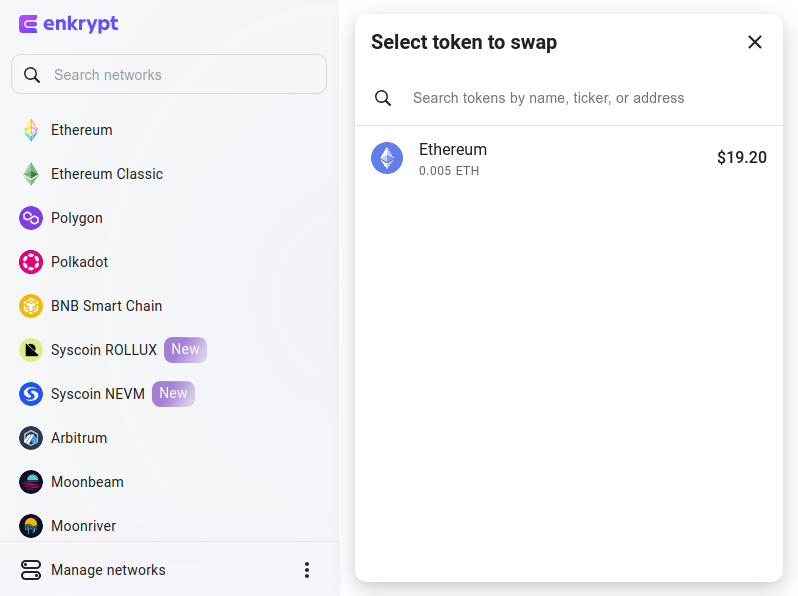Pick the Polkadot pink icon
Image resolution: width=798 pixels, height=596 pixels.
click(31, 262)
